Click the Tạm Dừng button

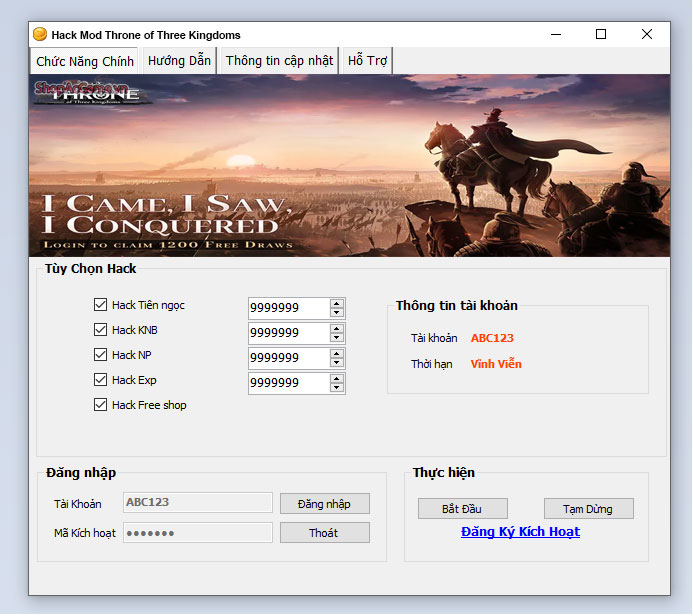589,509
